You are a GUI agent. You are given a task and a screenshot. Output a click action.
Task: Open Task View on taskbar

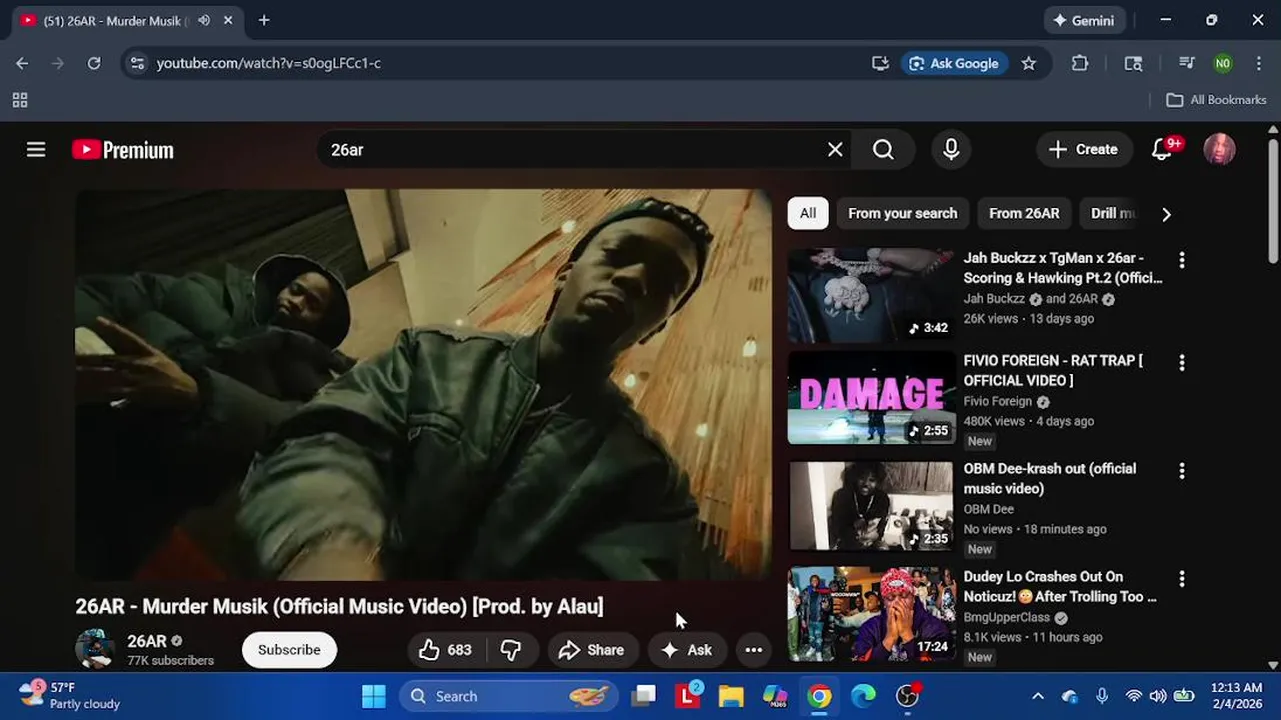point(643,696)
